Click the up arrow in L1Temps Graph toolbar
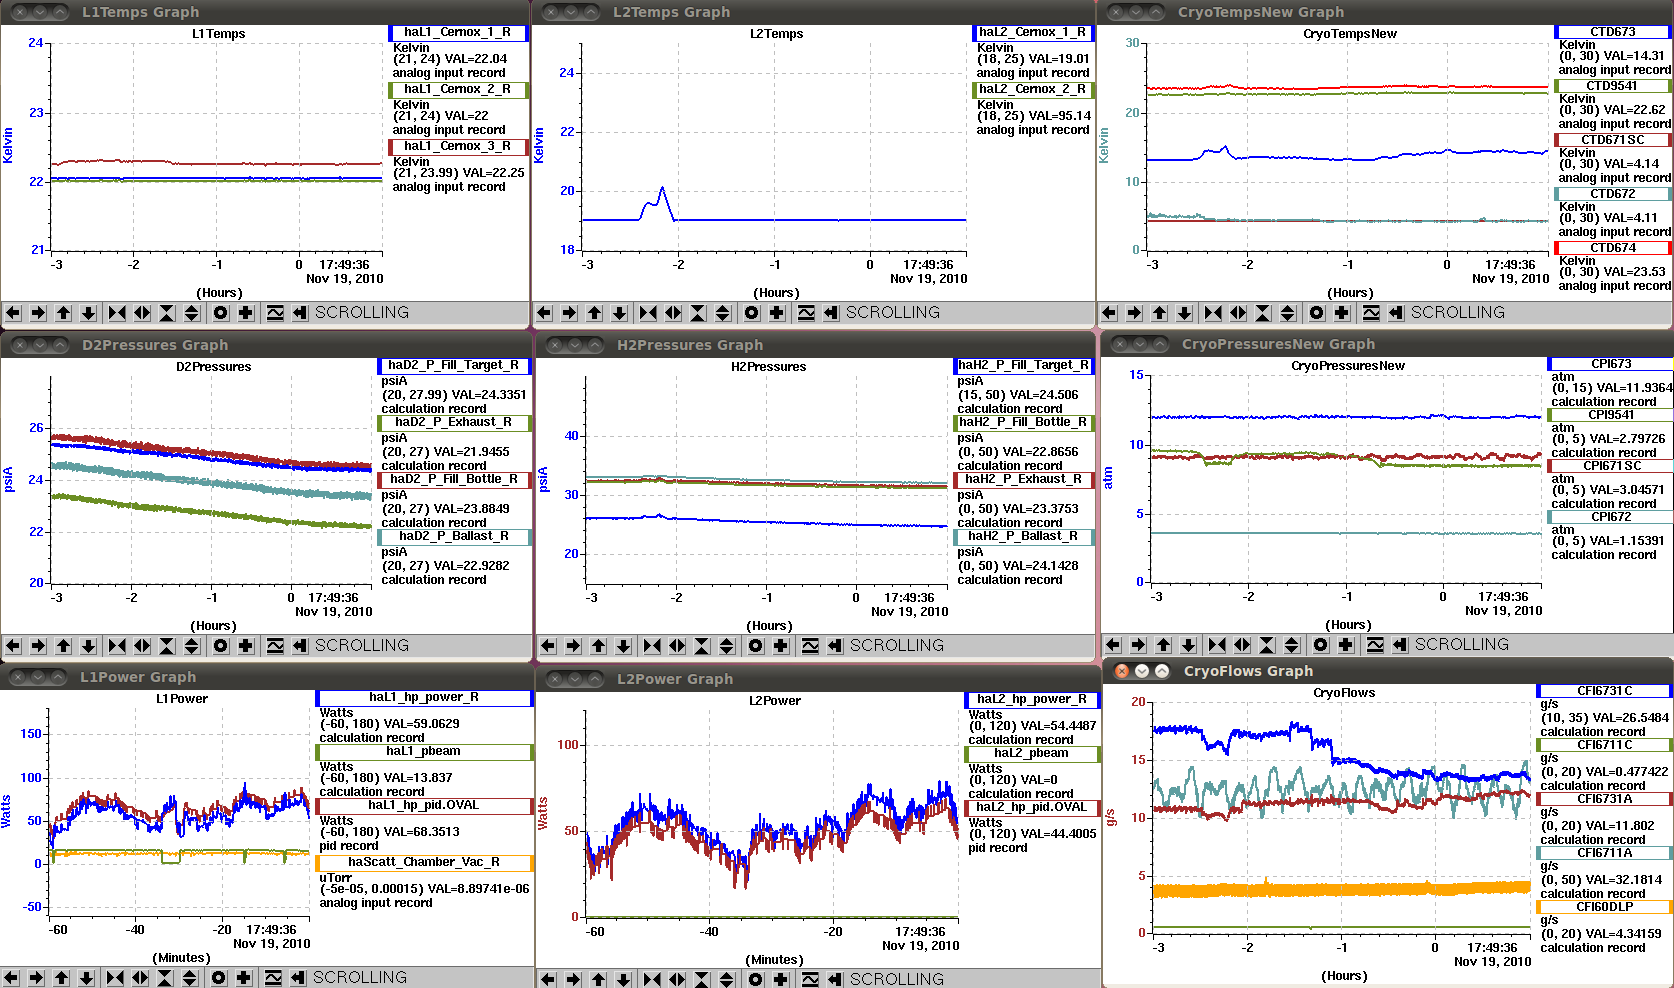 [x=63, y=313]
